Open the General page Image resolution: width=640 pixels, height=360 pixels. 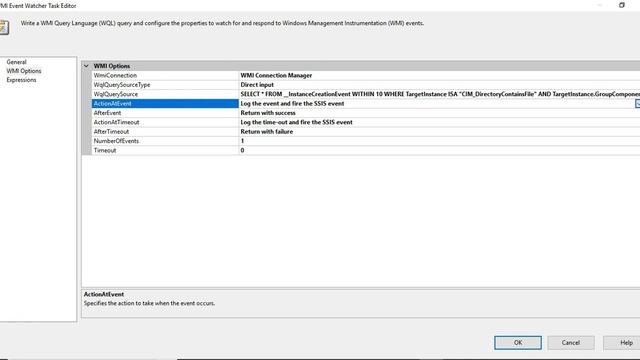[16, 62]
